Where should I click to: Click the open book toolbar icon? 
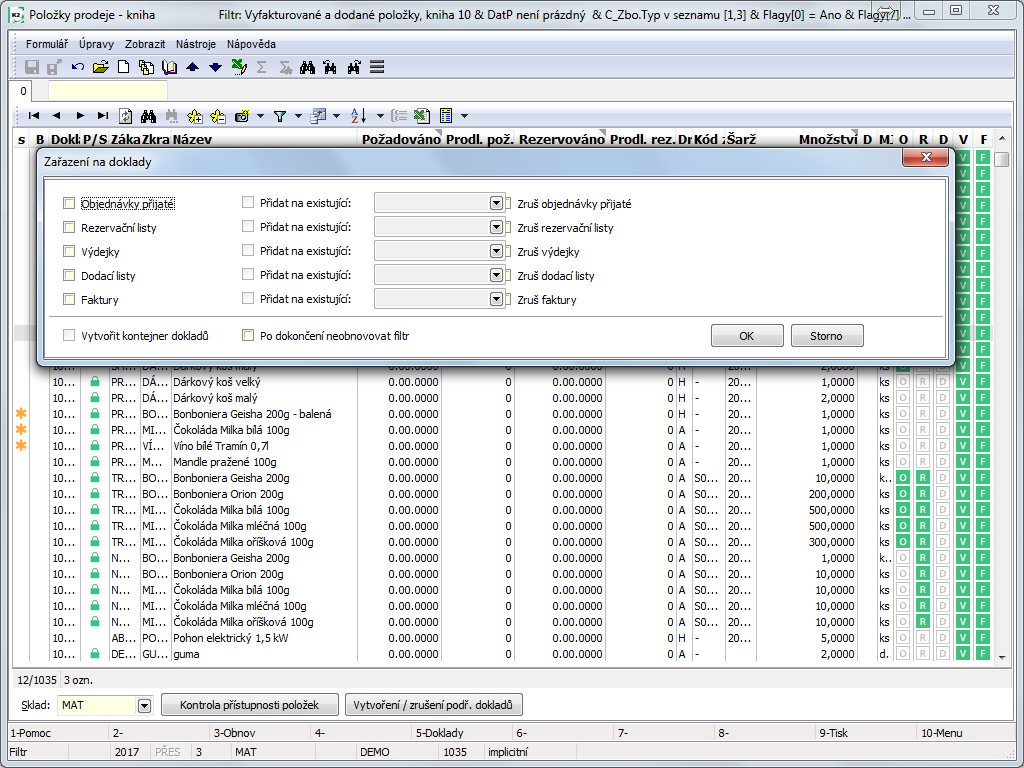coord(169,67)
